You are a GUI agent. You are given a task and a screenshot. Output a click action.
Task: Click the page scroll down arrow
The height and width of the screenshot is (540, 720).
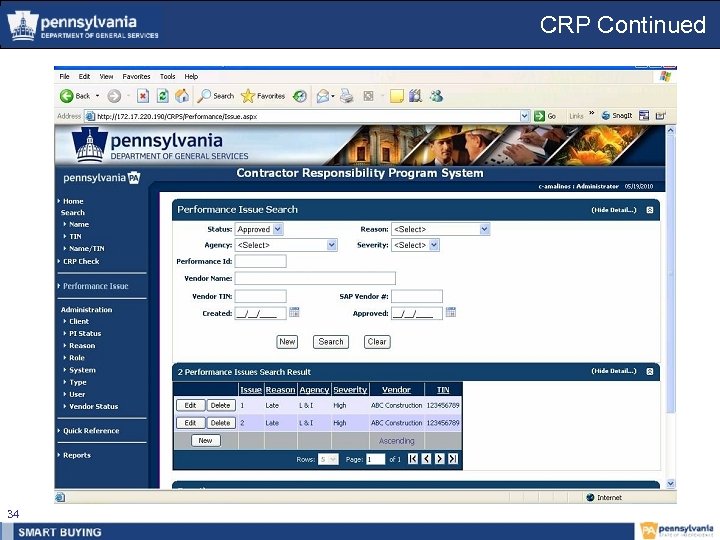point(670,484)
